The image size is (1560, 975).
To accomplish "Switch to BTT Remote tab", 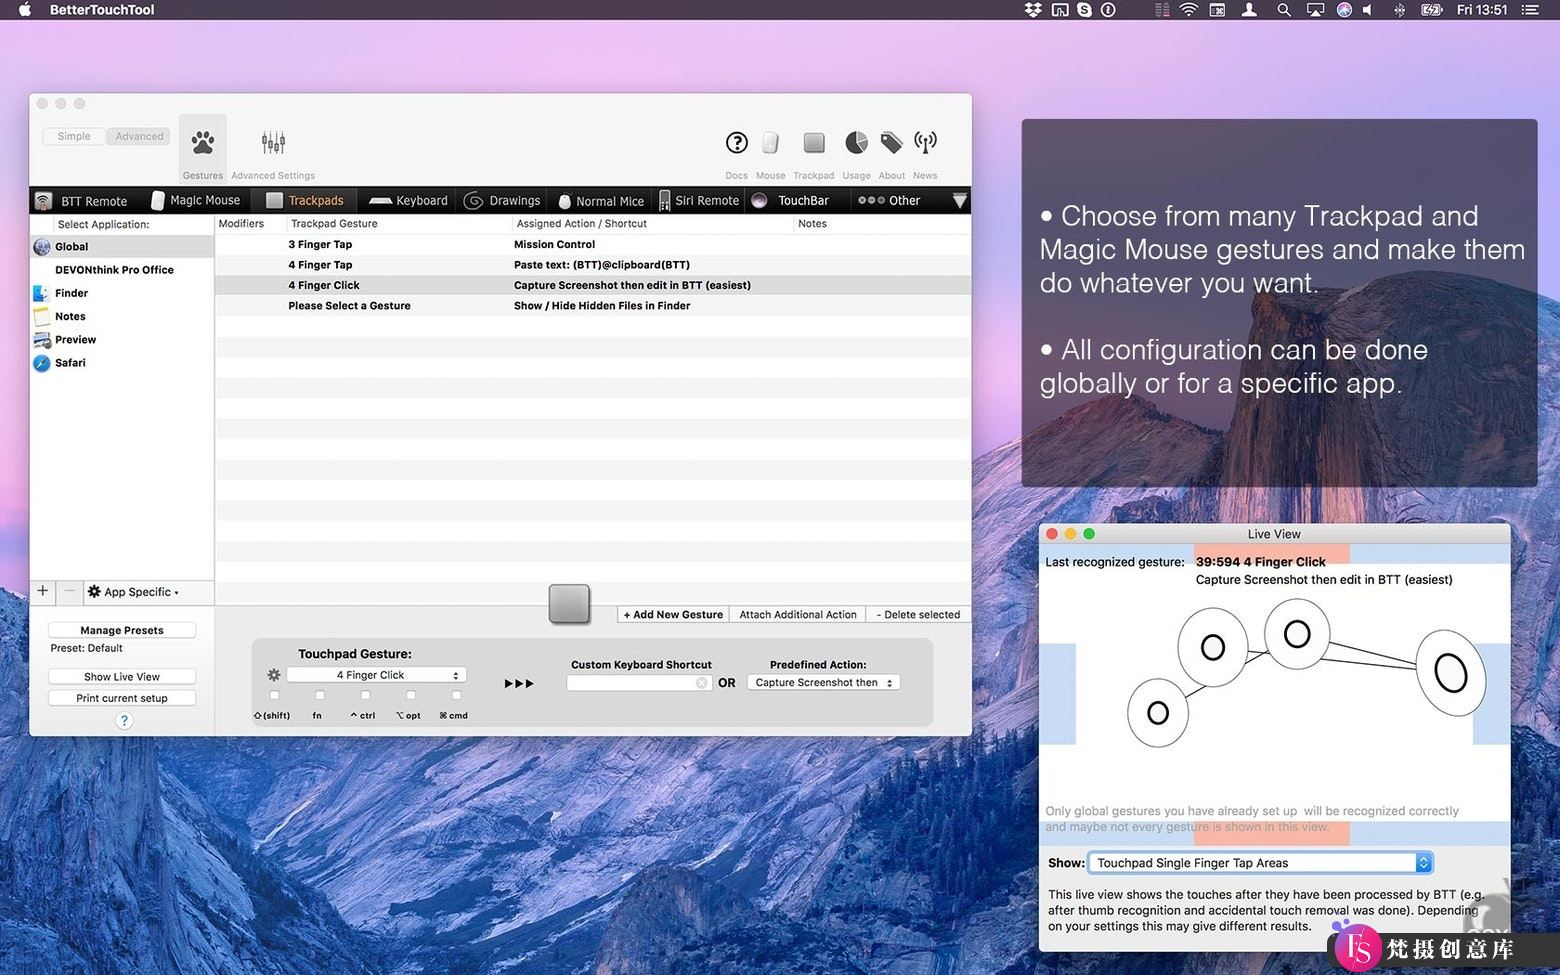I will (82, 201).
